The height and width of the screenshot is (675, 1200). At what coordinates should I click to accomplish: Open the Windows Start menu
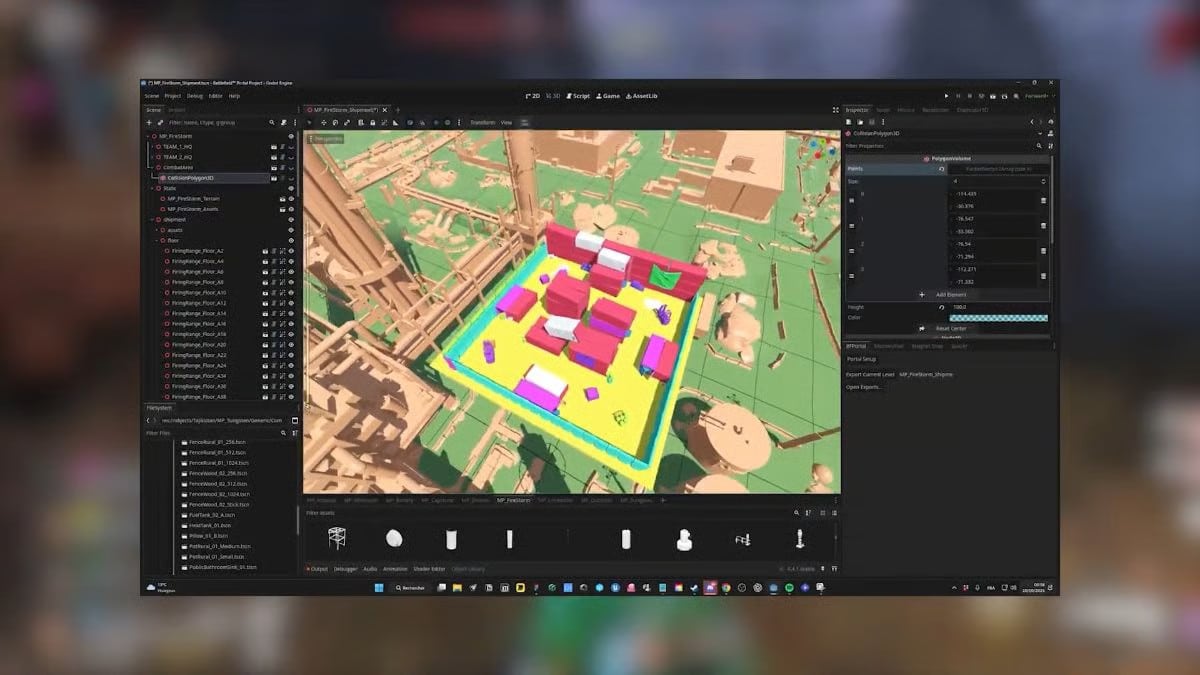pyautogui.click(x=377, y=588)
